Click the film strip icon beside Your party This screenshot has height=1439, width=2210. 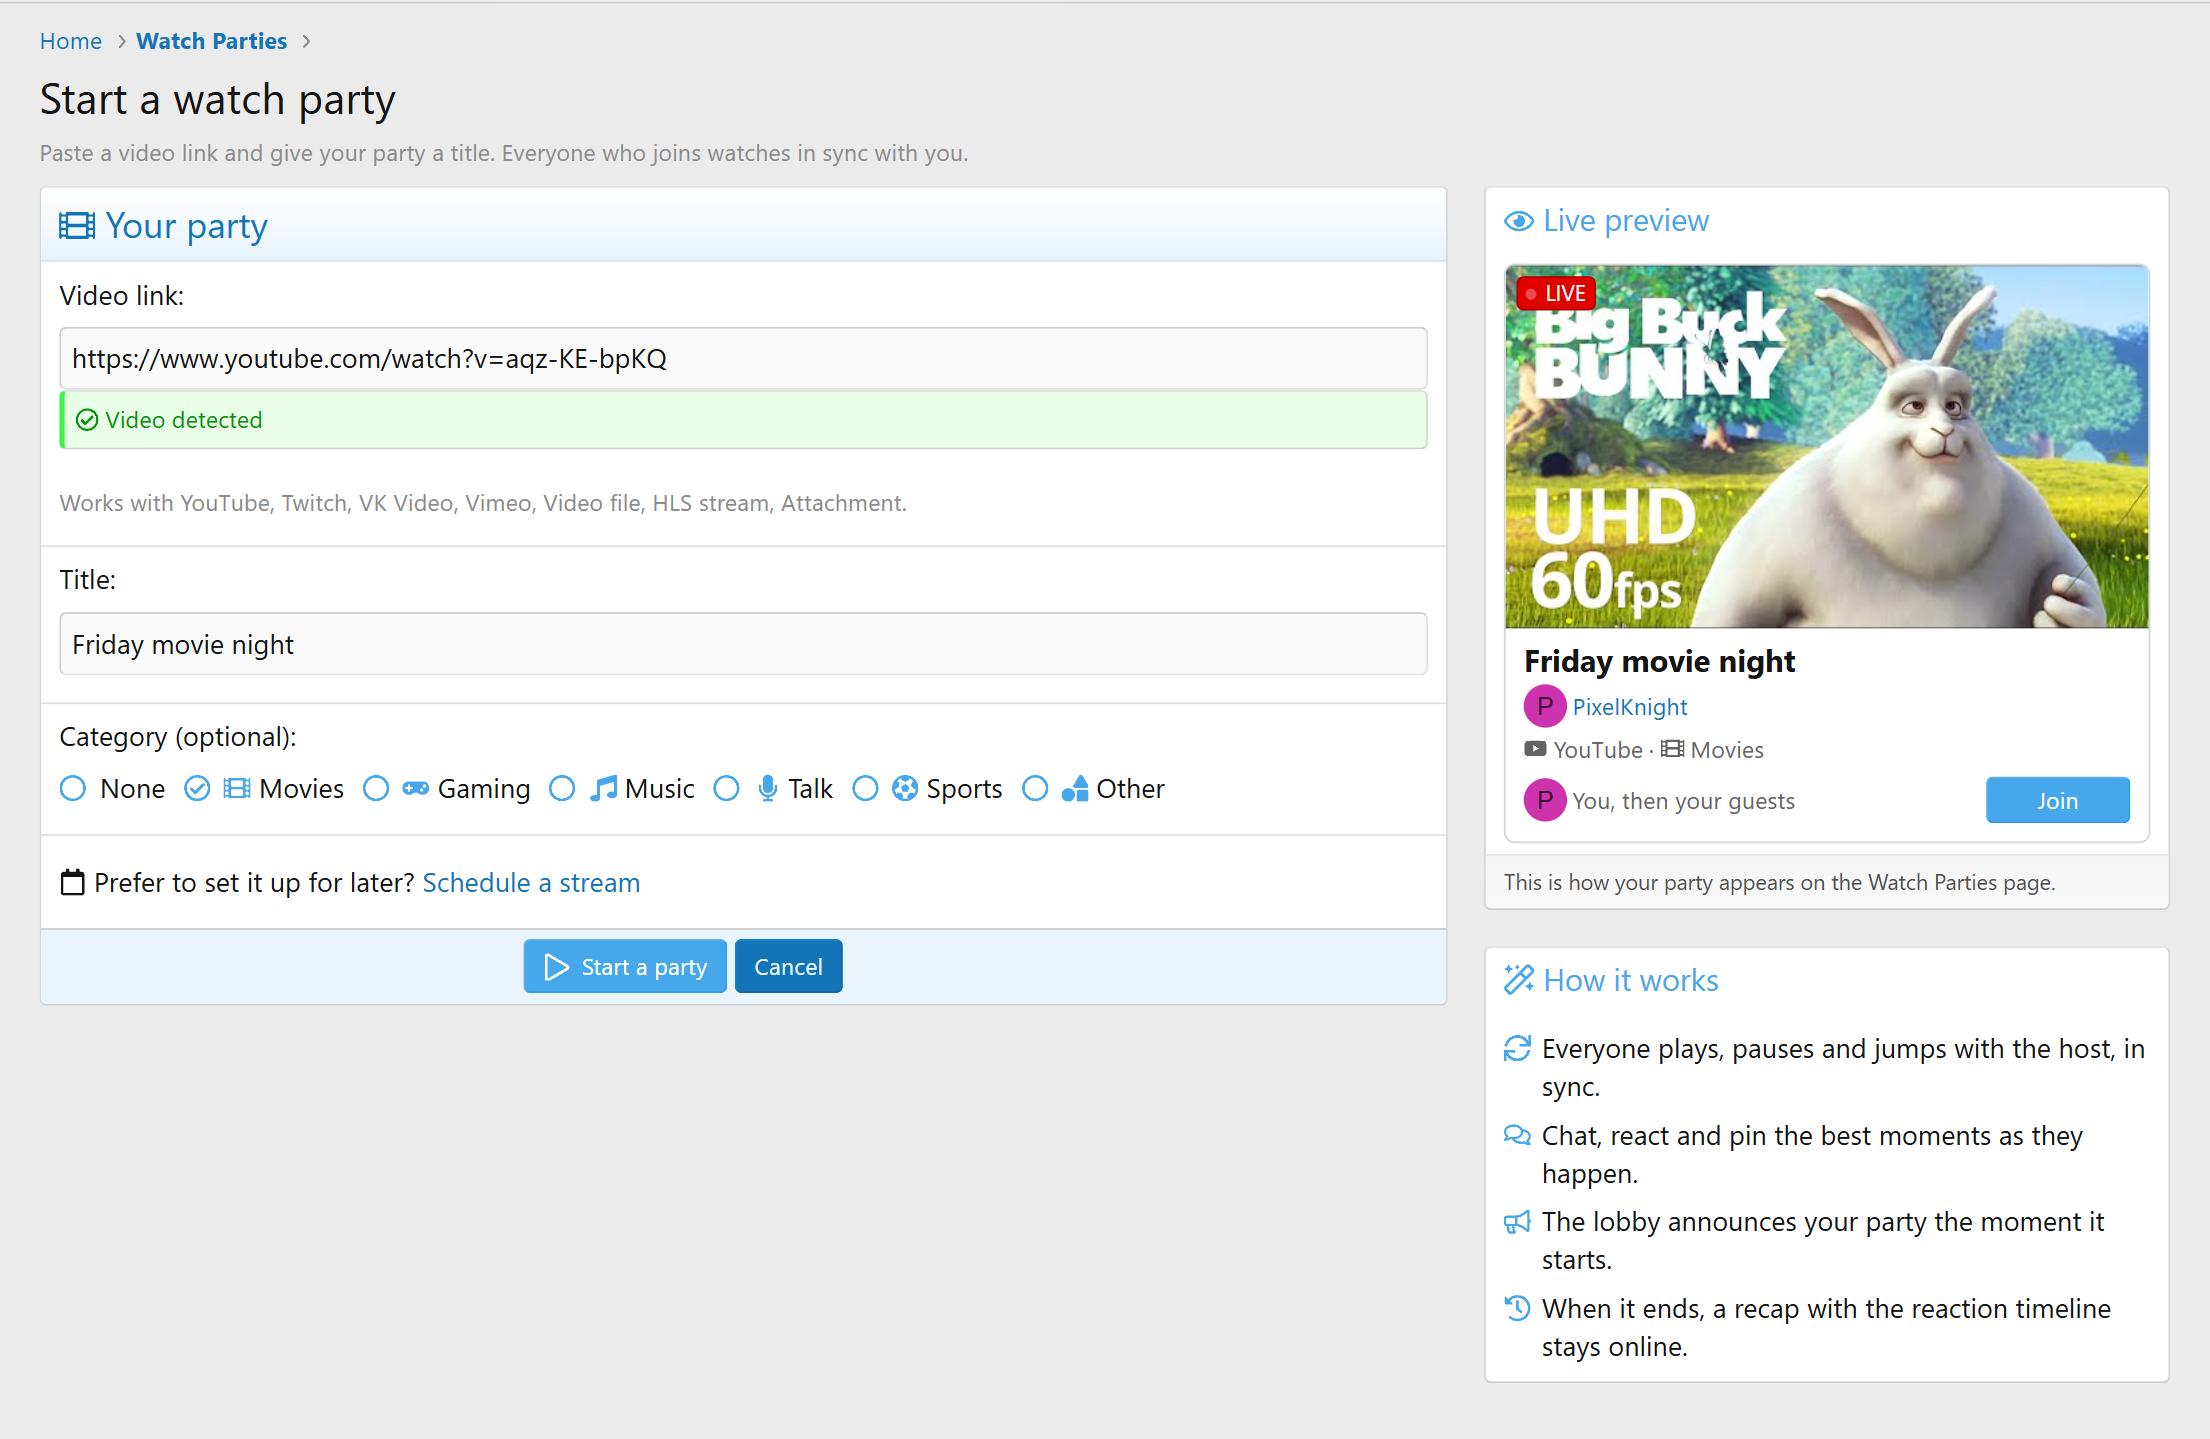pyautogui.click(x=77, y=226)
